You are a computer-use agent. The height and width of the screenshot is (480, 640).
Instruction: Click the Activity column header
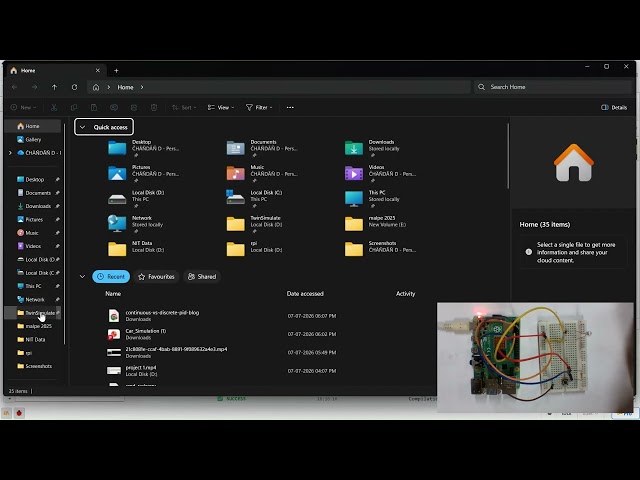[x=405, y=294]
